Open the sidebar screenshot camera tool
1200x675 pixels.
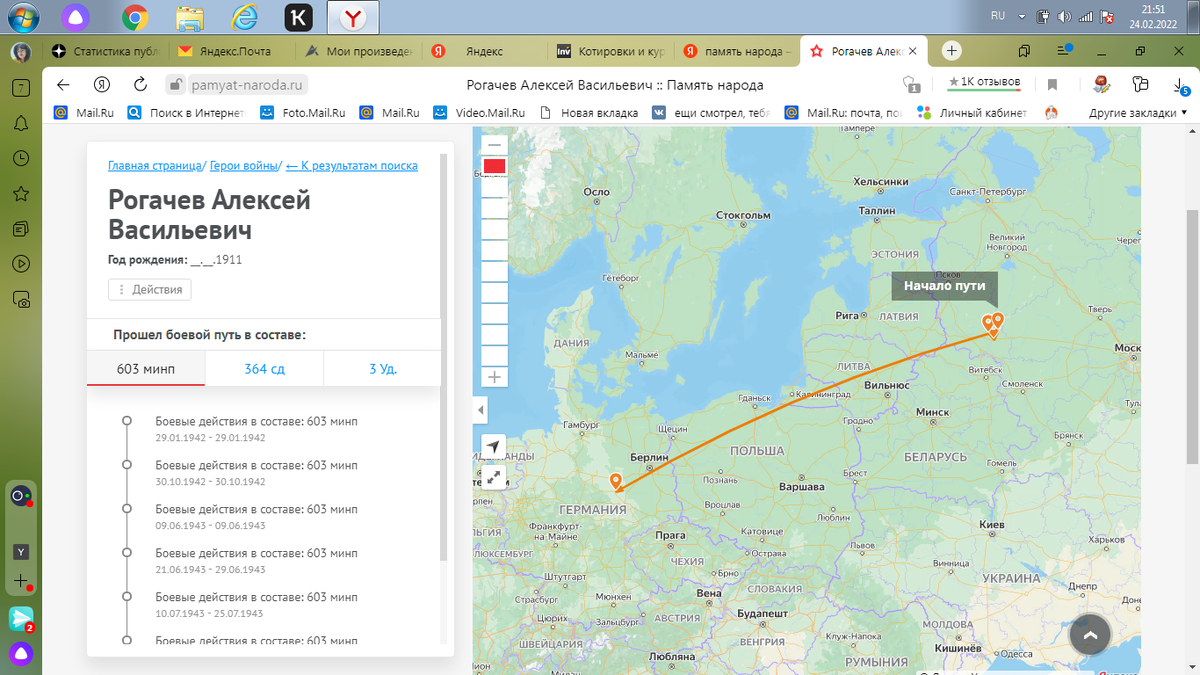pos(21,299)
